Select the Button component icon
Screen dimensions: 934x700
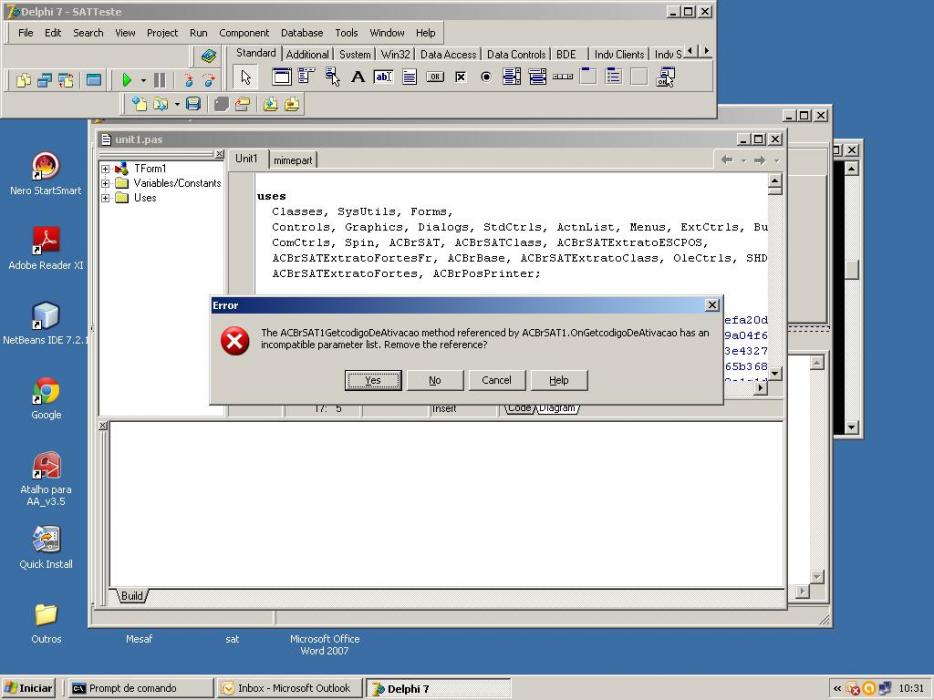click(x=435, y=77)
